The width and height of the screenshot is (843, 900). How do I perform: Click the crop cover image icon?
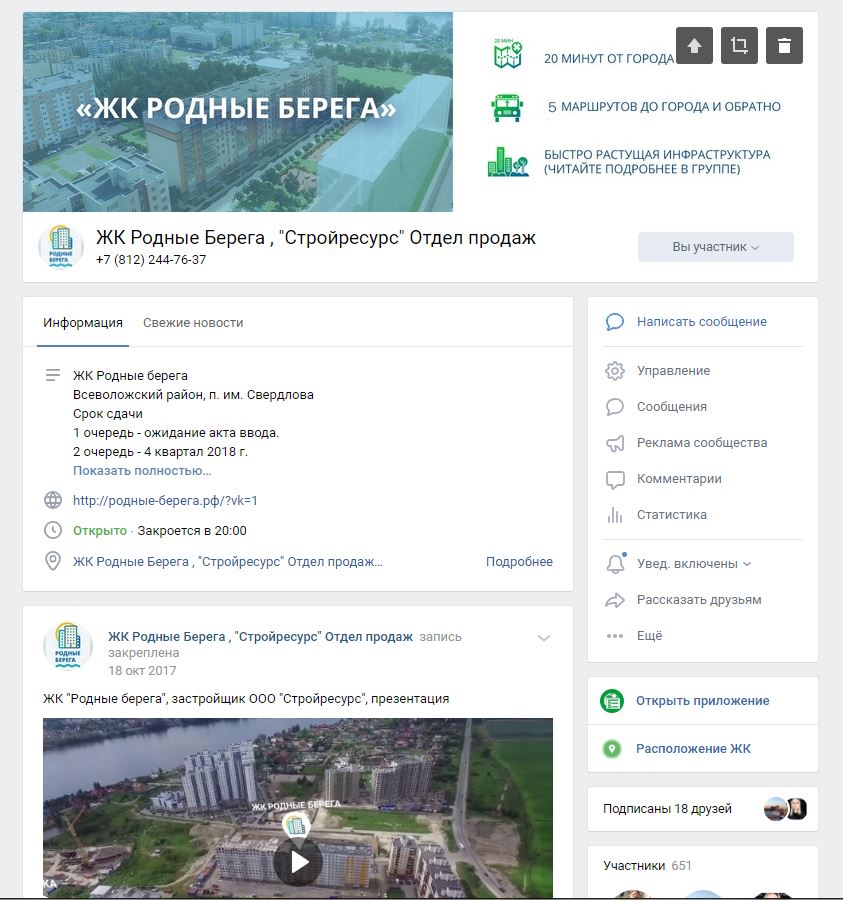pos(739,46)
